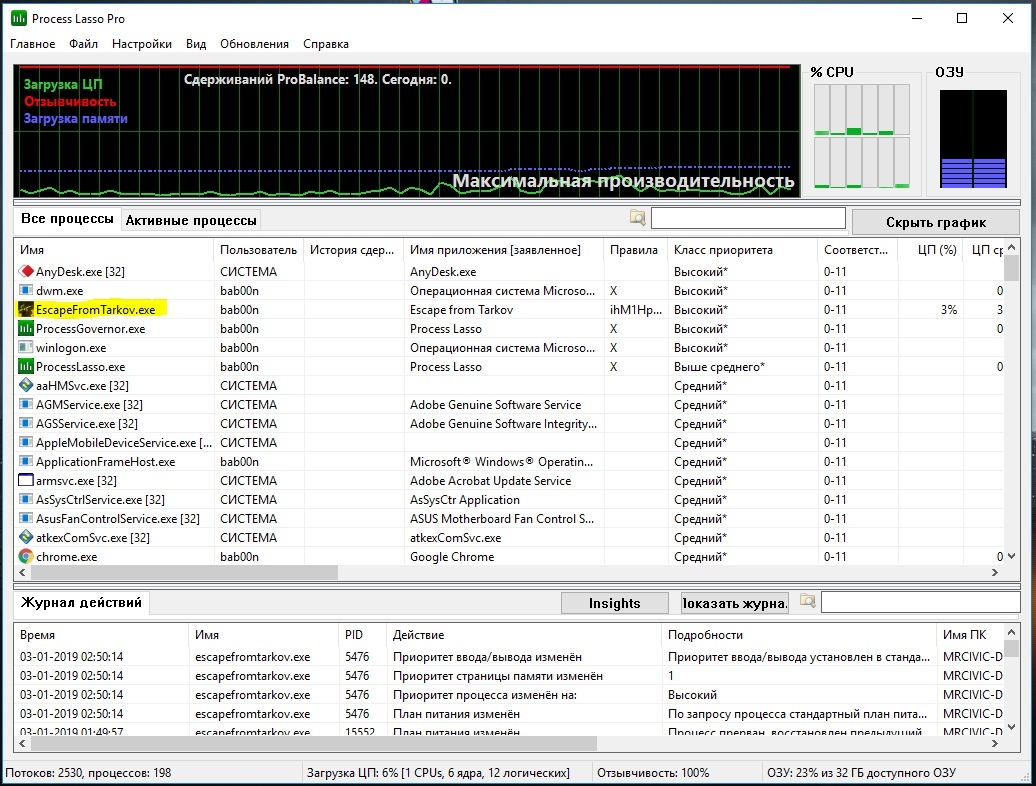This screenshot has height=786, width=1036.
Task: Open the Настройки menu
Action: (x=142, y=44)
